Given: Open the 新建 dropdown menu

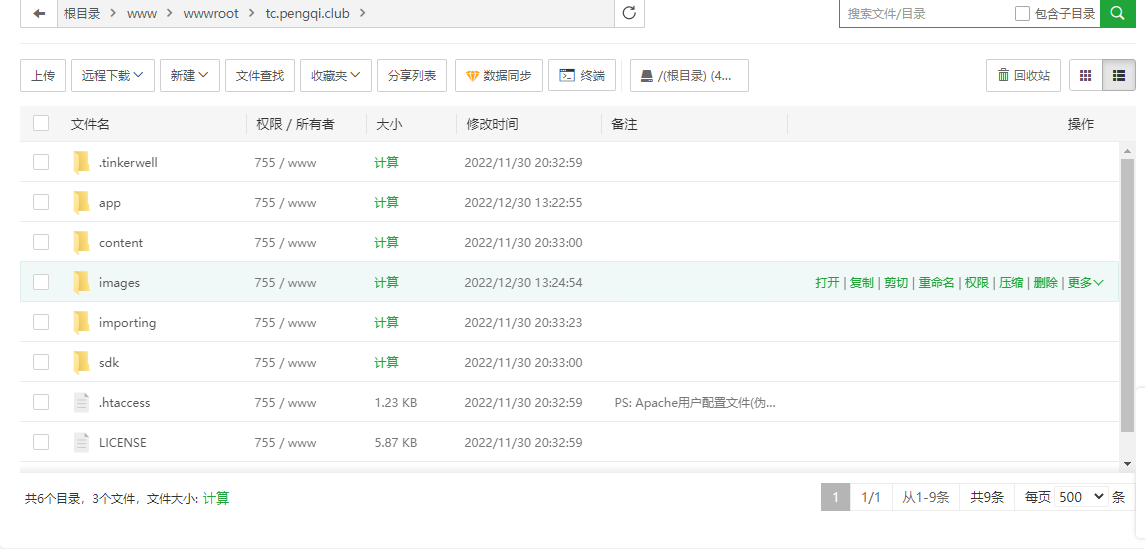Looking at the screenshot, I should [x=190, y=75].
